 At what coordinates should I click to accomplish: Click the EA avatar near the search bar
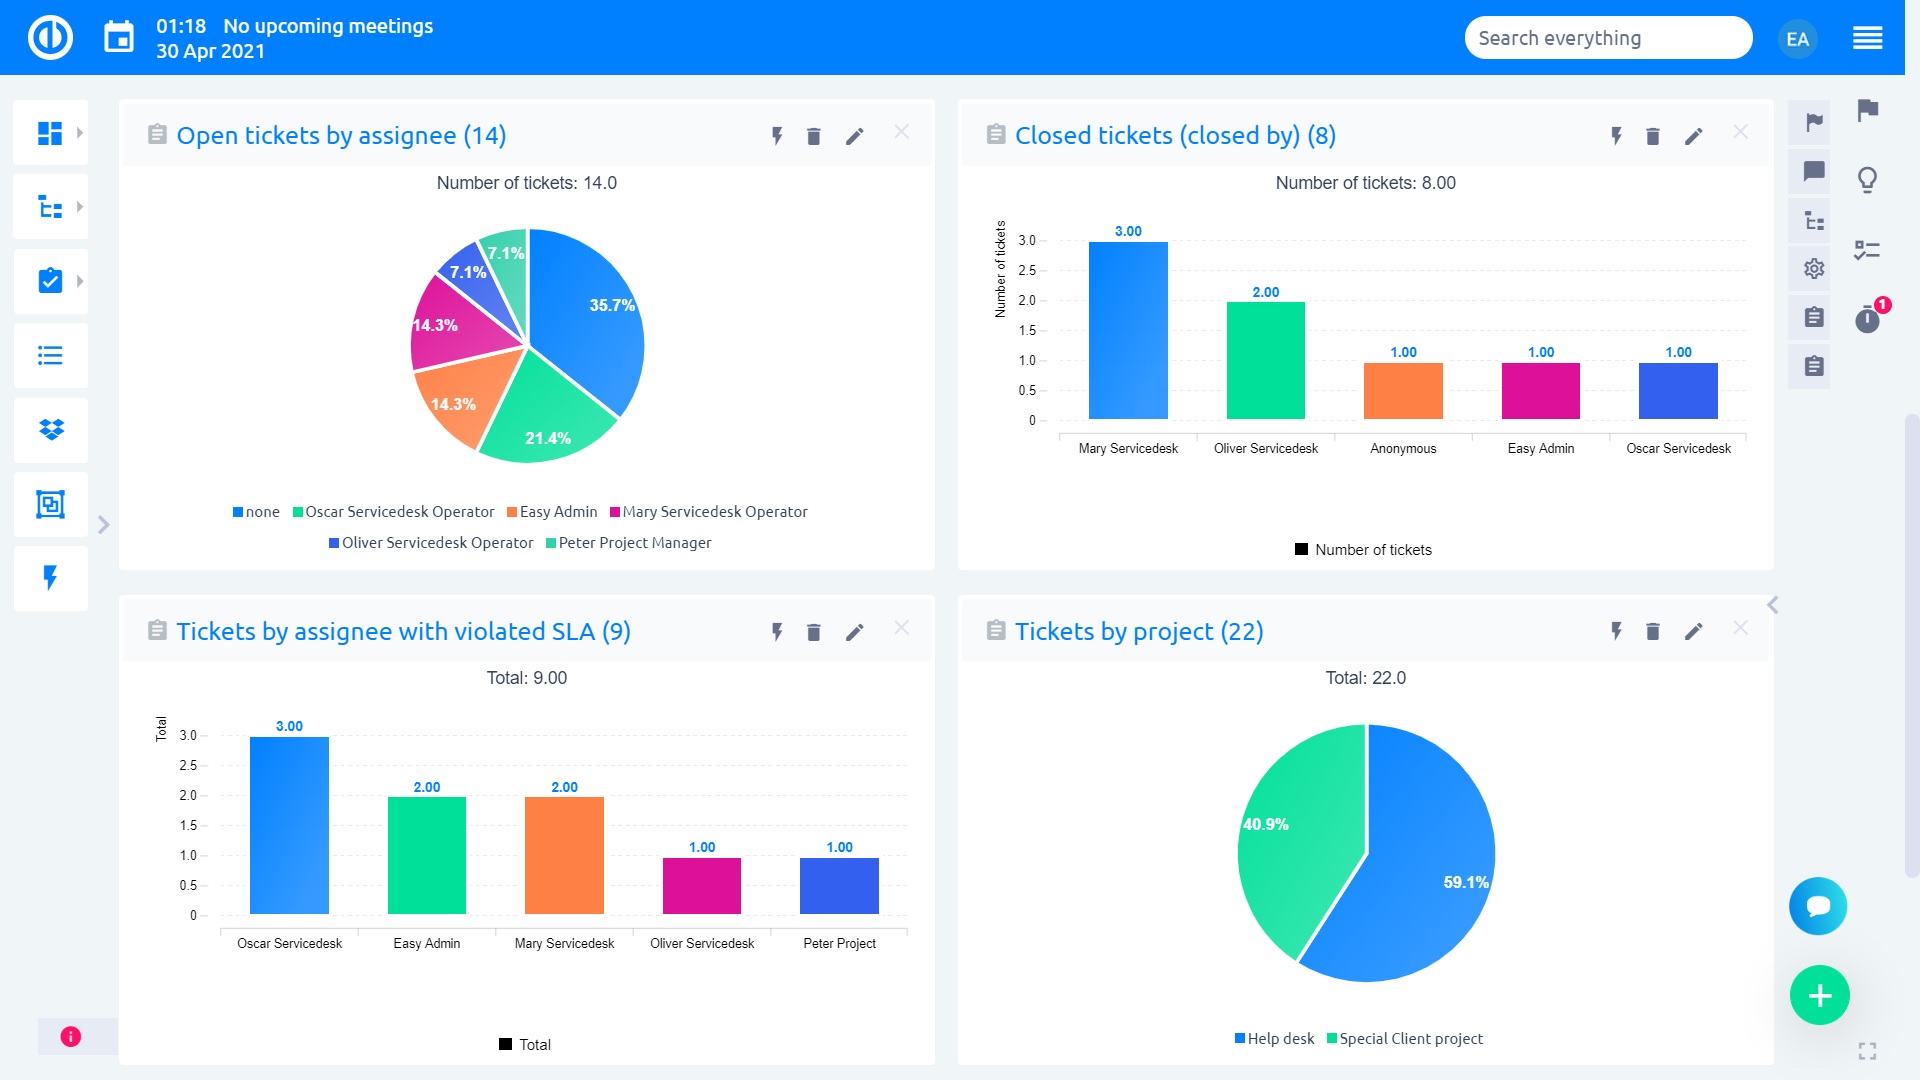point(1798,38)
